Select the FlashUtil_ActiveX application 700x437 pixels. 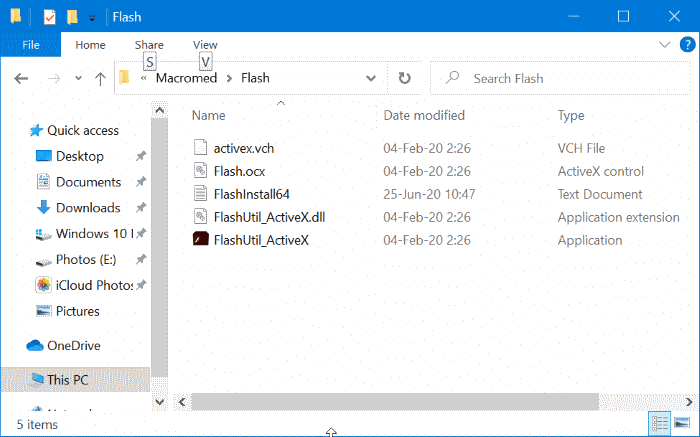coord(261,241)
